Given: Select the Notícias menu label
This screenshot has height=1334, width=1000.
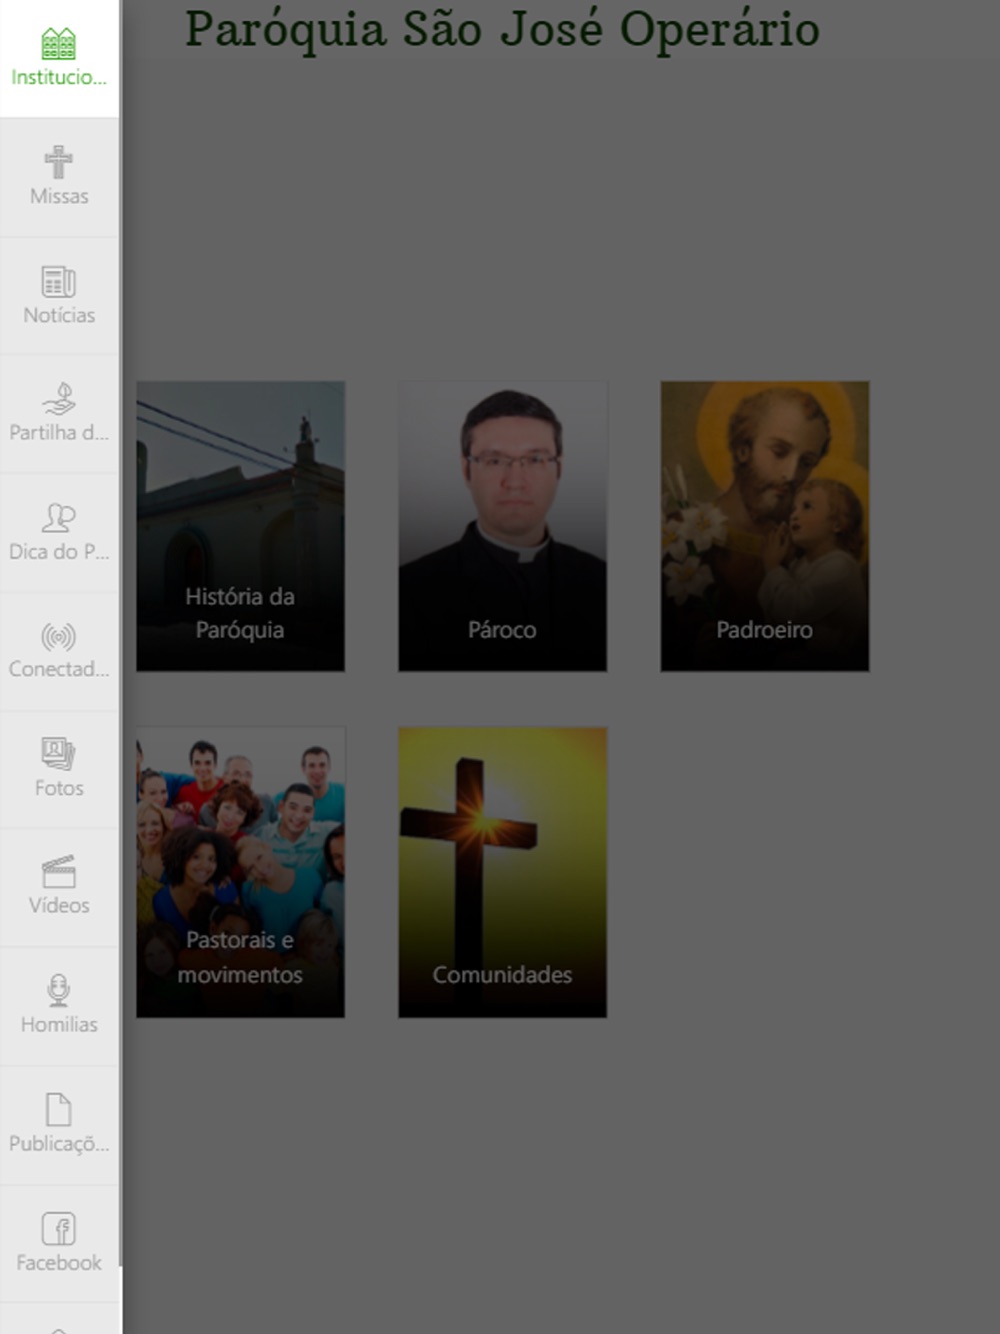Looking at the screenshot, I should coord(59,315).
